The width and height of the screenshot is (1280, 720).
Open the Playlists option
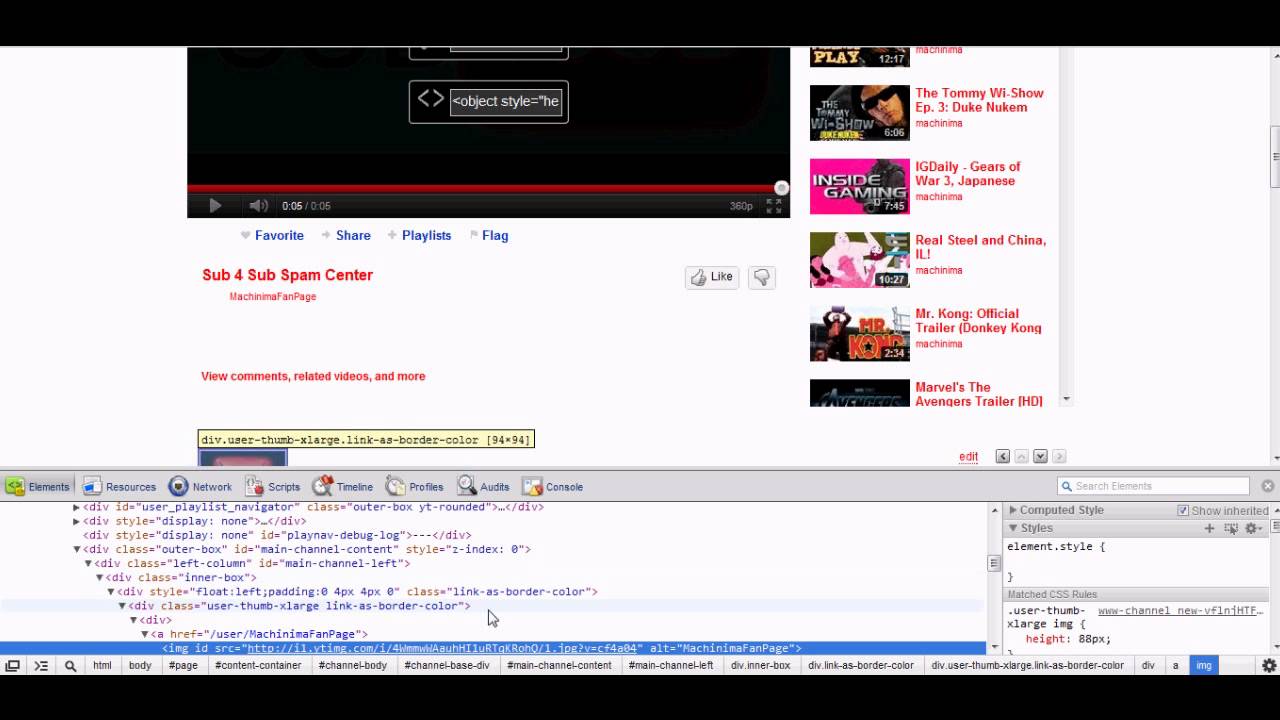426,236
